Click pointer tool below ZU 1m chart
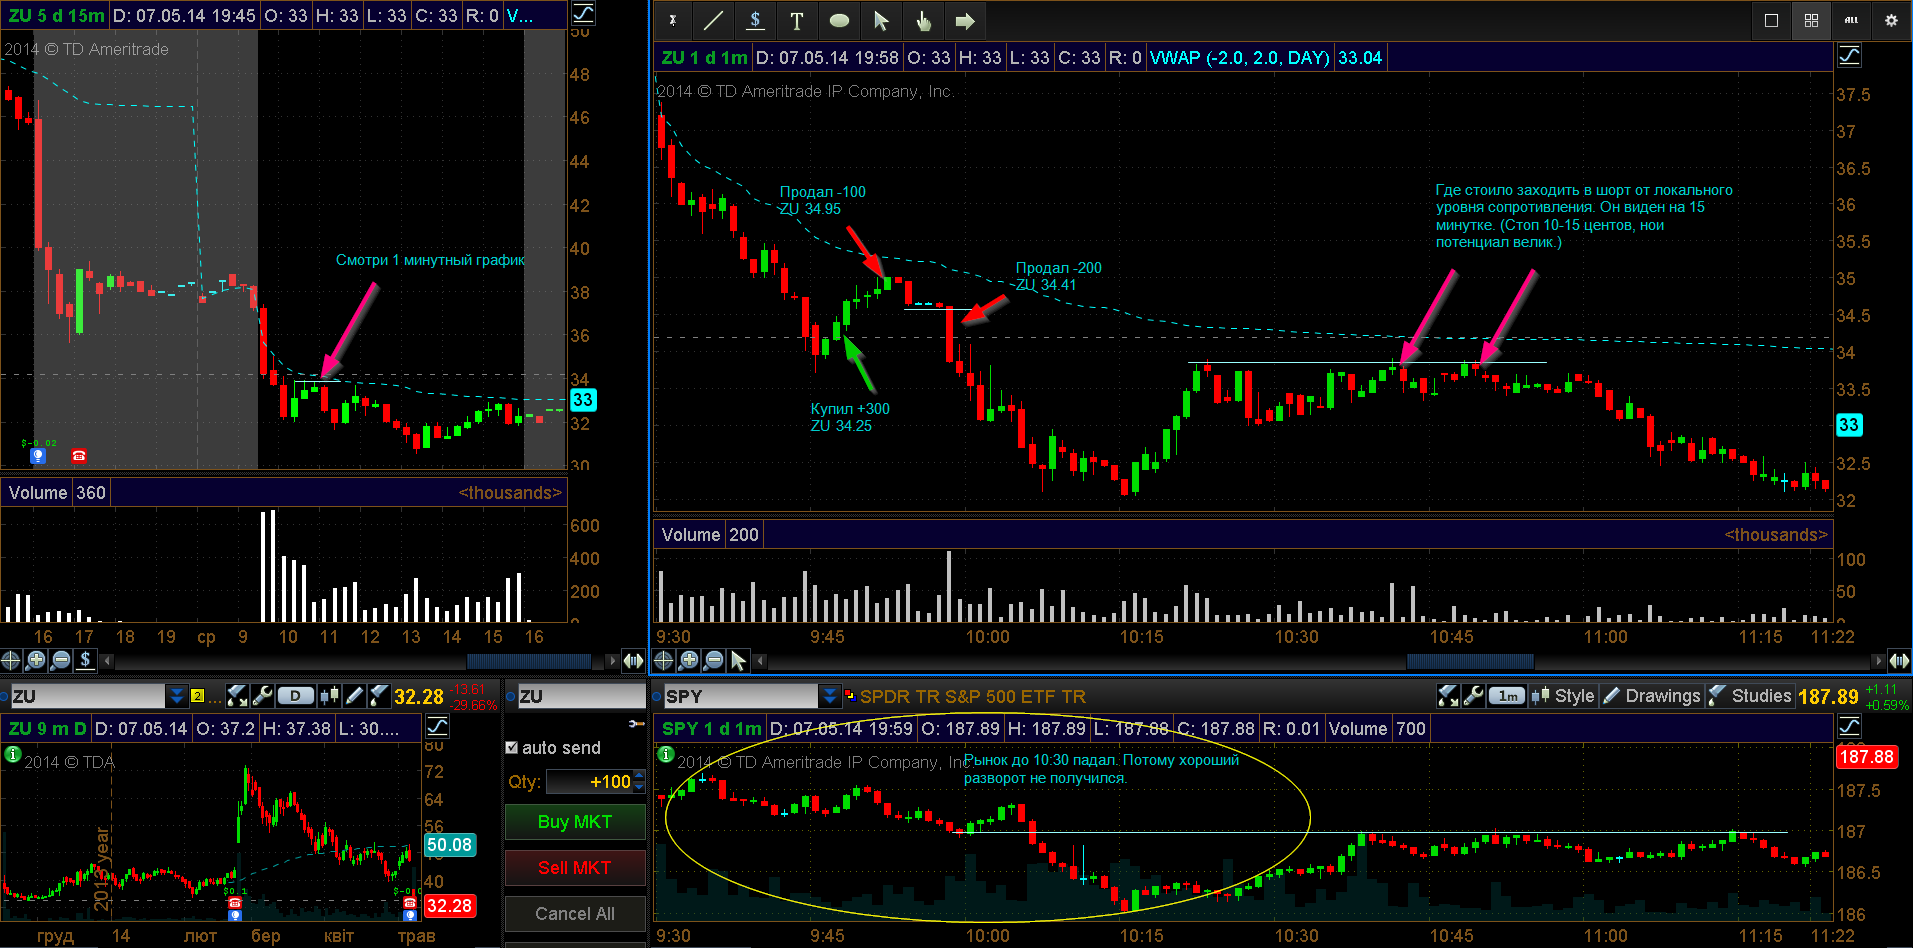Screen dimensions: 1913x948 738,660
